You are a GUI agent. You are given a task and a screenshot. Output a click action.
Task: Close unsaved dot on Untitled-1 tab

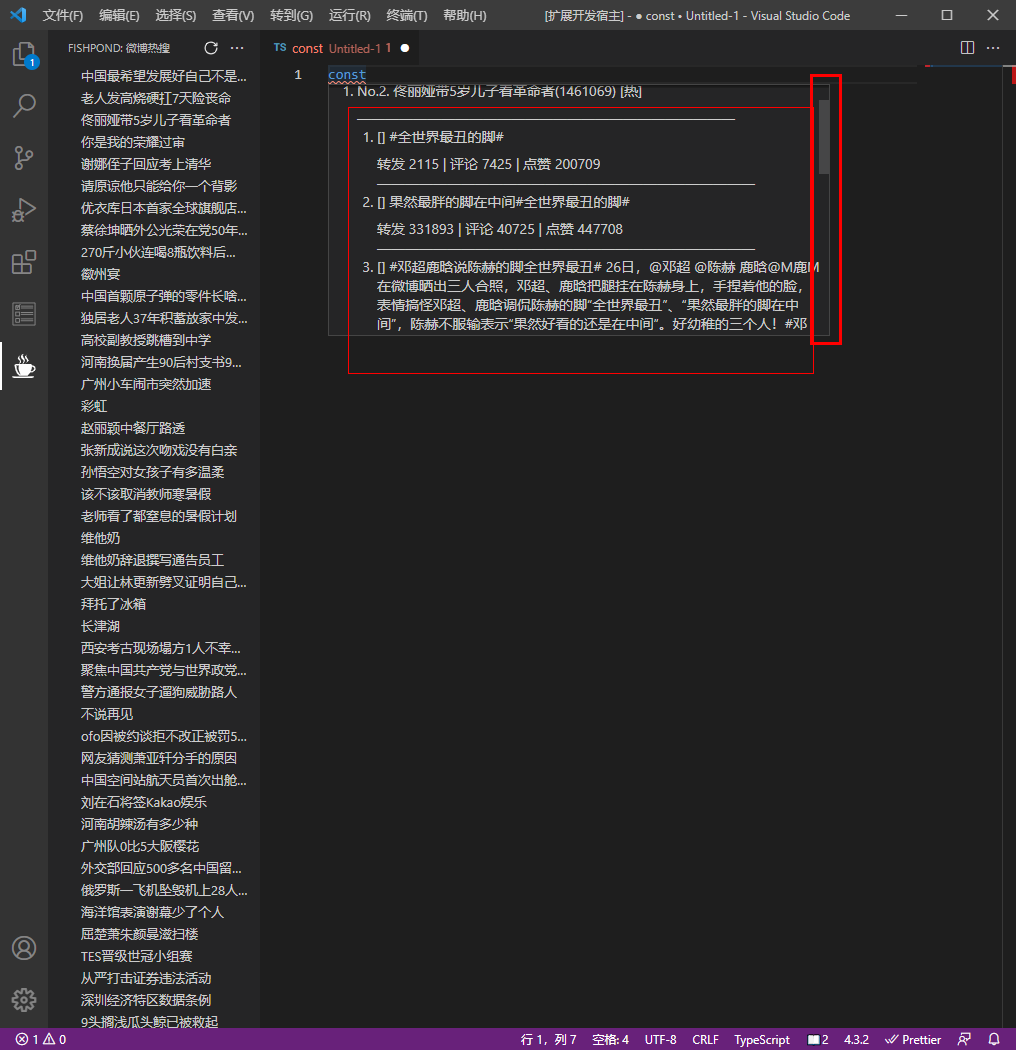[x=405, y=48]
